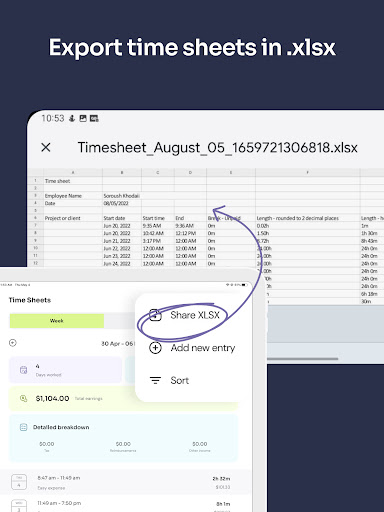Click the '12:12 PM' end time cell
384x512 pixels.
click(x=190, y=233)
